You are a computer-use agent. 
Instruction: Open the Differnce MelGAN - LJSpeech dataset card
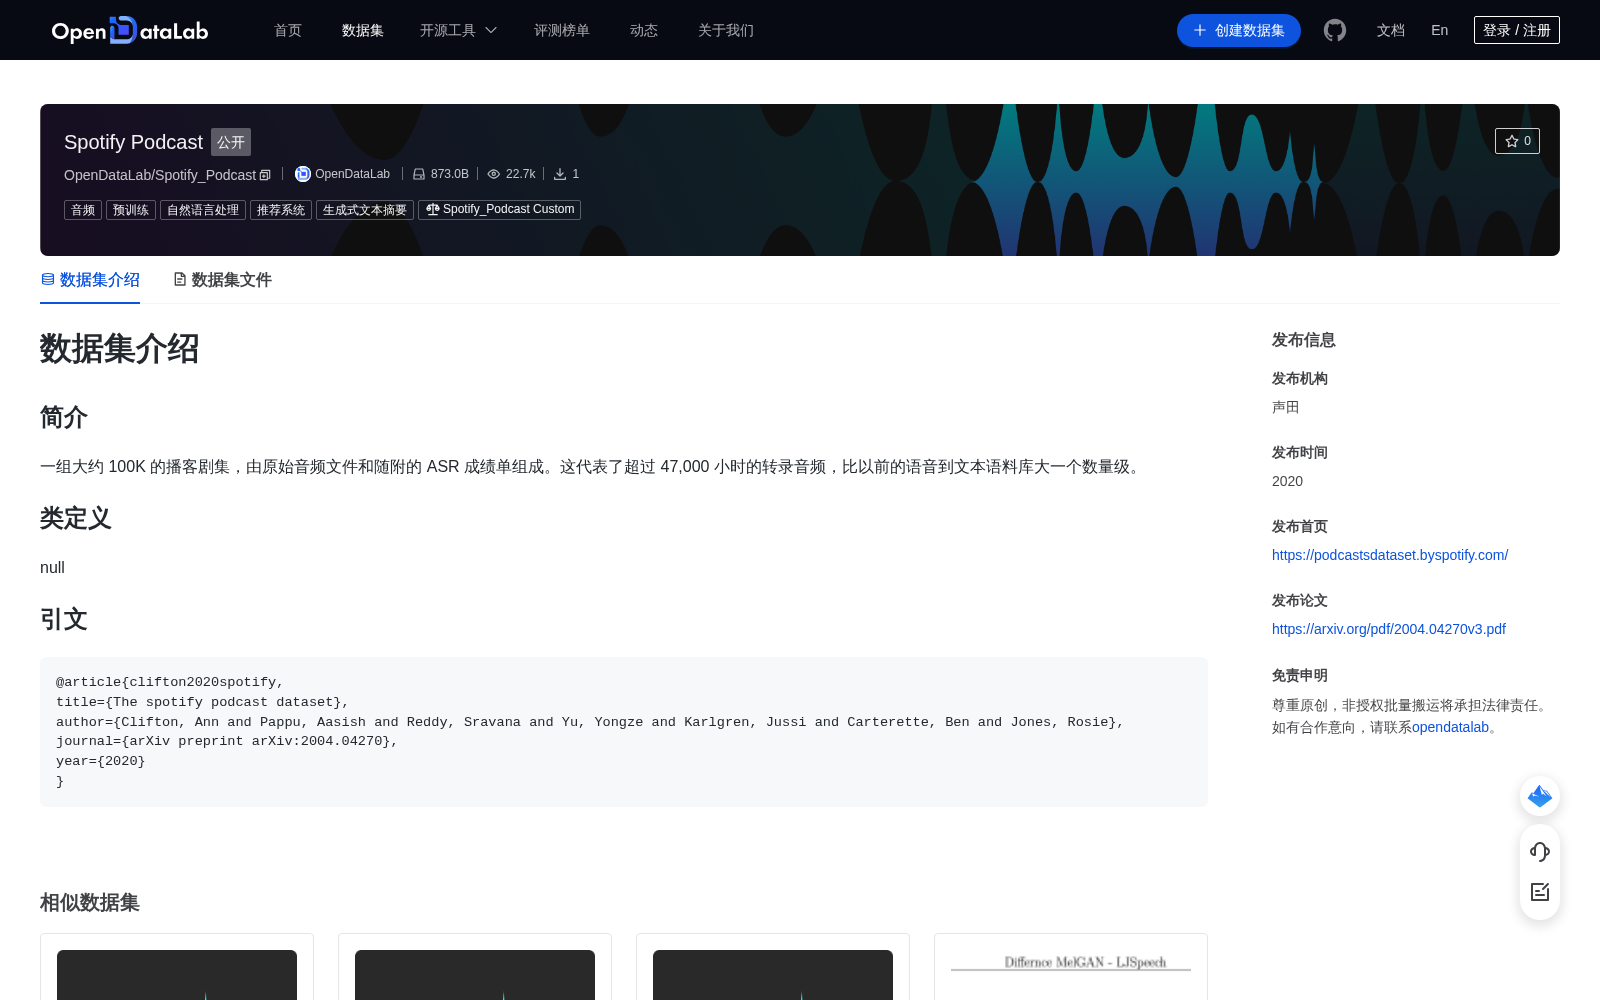[1071, 967]
